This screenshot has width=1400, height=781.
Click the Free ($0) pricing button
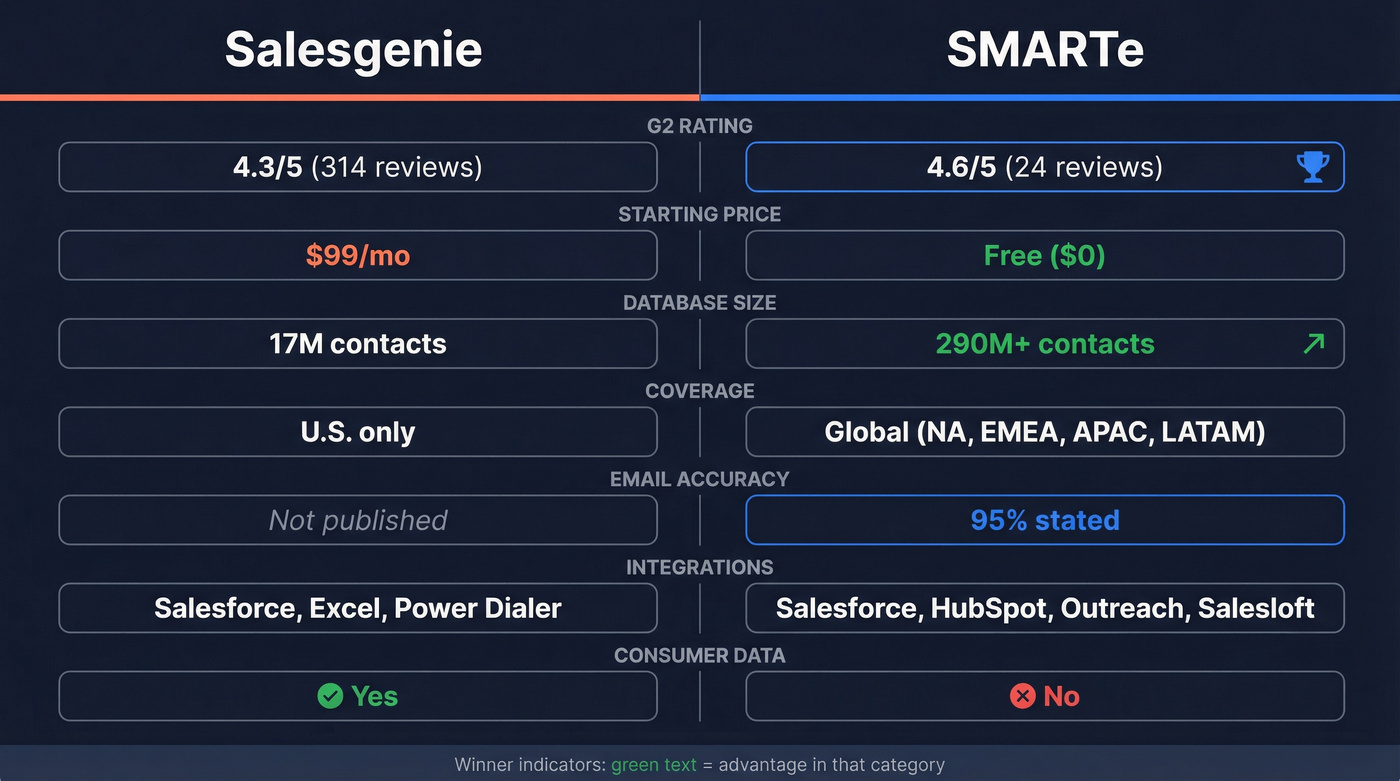(x=1045, y=255)
